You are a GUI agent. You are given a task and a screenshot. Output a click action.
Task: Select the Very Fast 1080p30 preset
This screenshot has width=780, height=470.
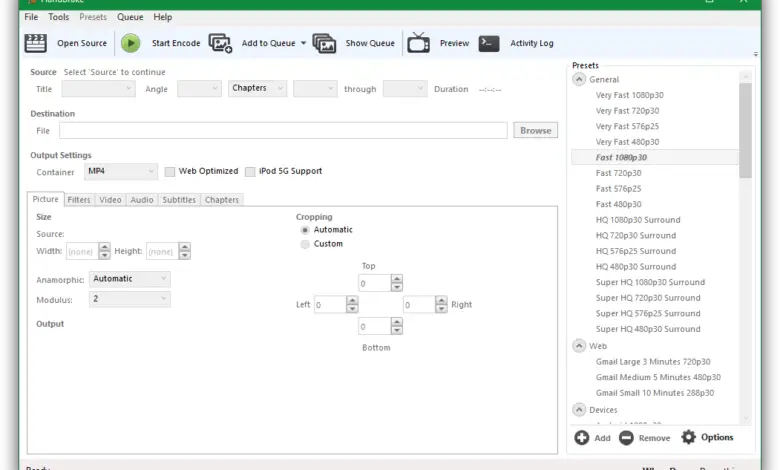(630, 95)
